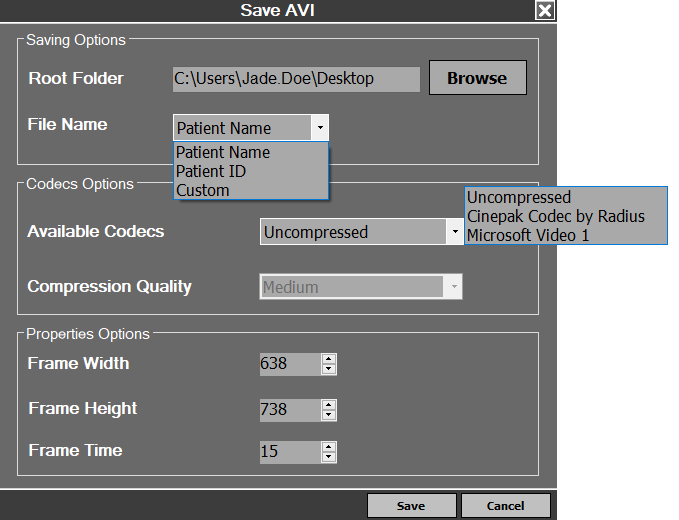The image size is (679, 520).
Task: Select Microsoft Video 1 codec
Action: tap(530, 235)
